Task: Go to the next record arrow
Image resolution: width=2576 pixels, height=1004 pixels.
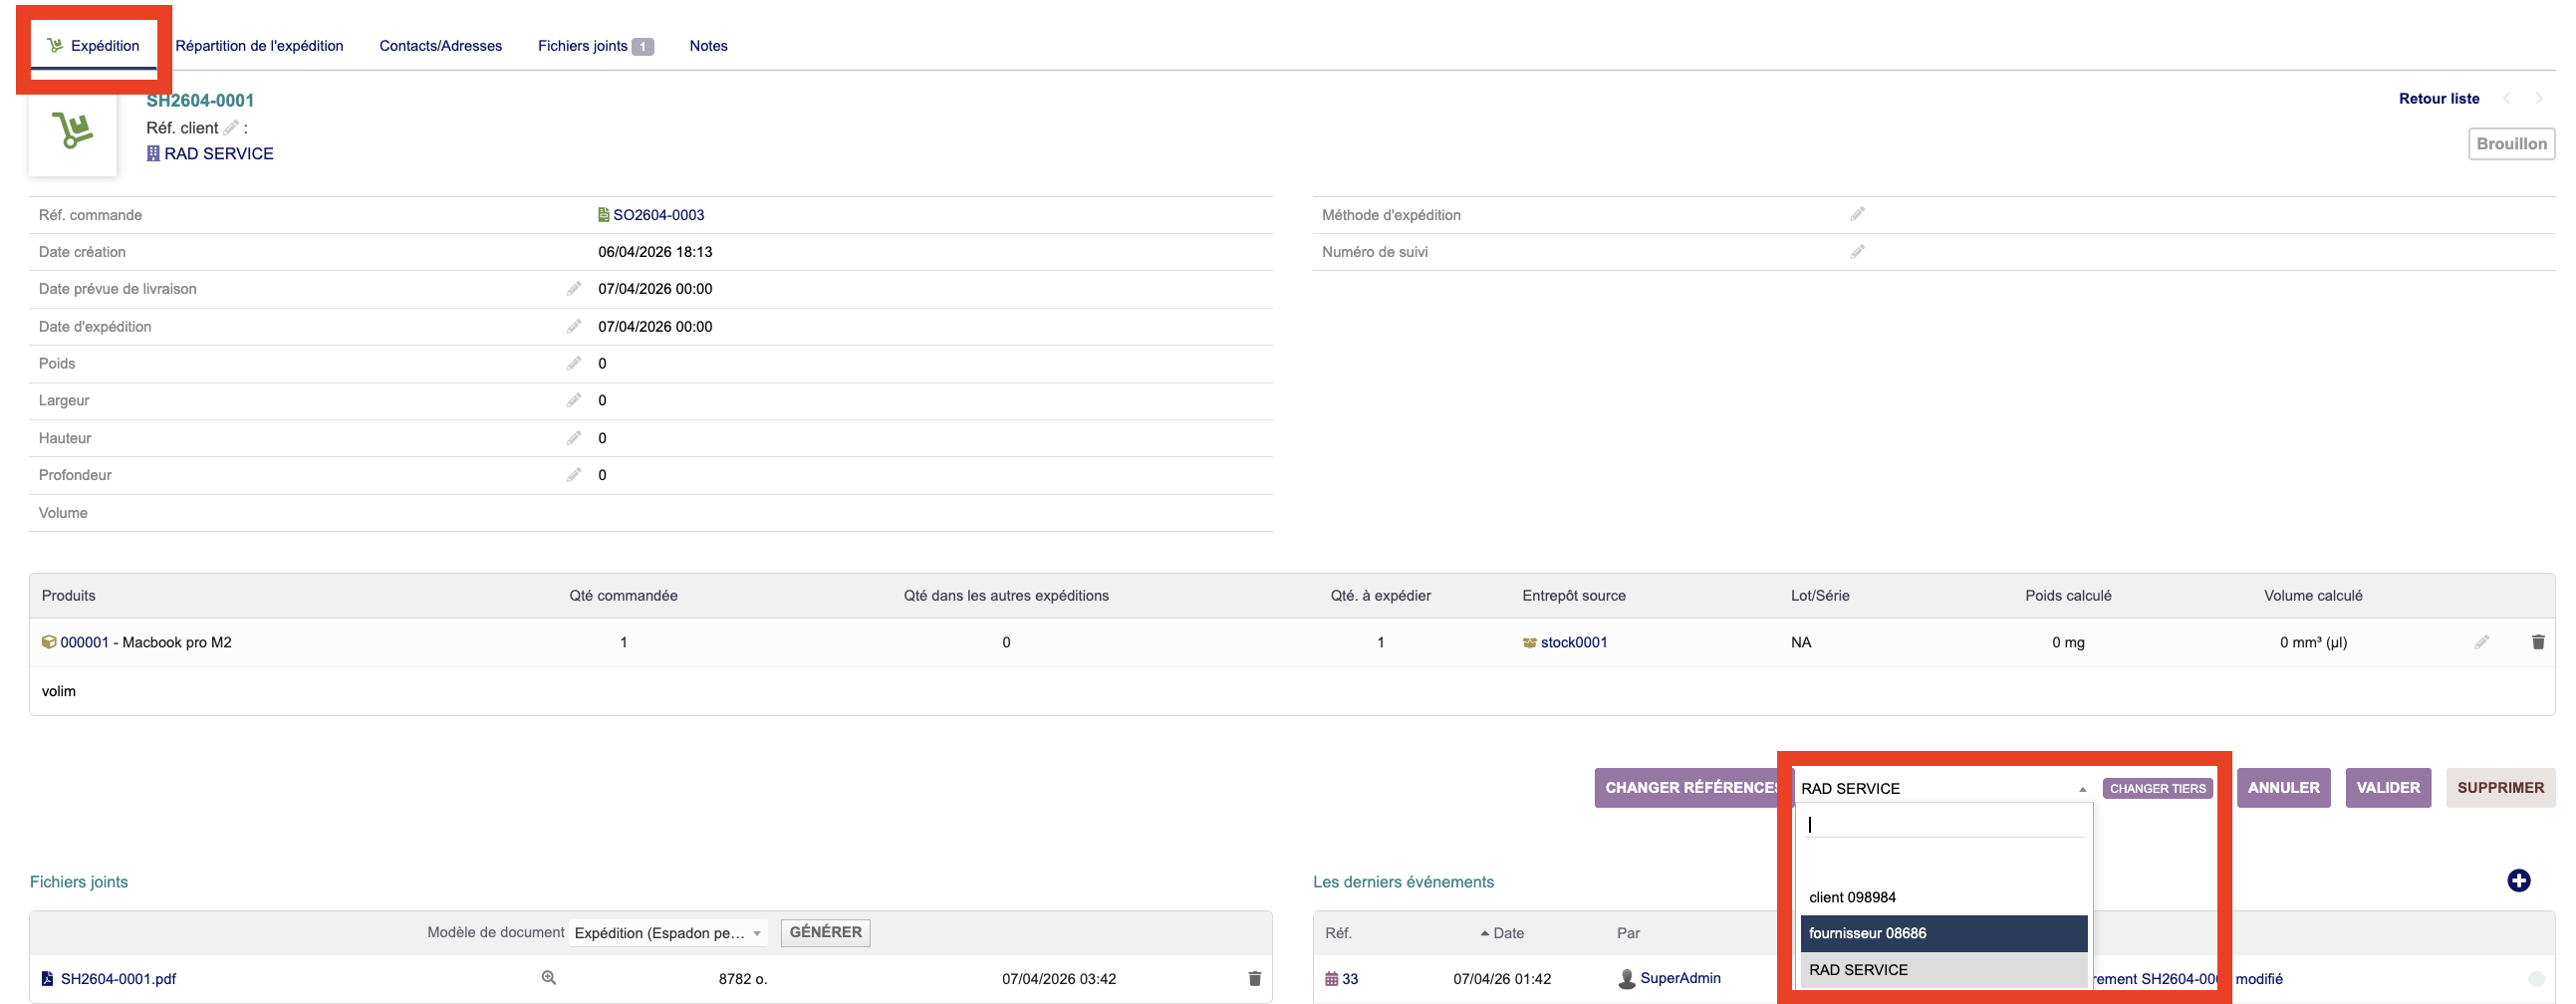Action: [2539, 98]
